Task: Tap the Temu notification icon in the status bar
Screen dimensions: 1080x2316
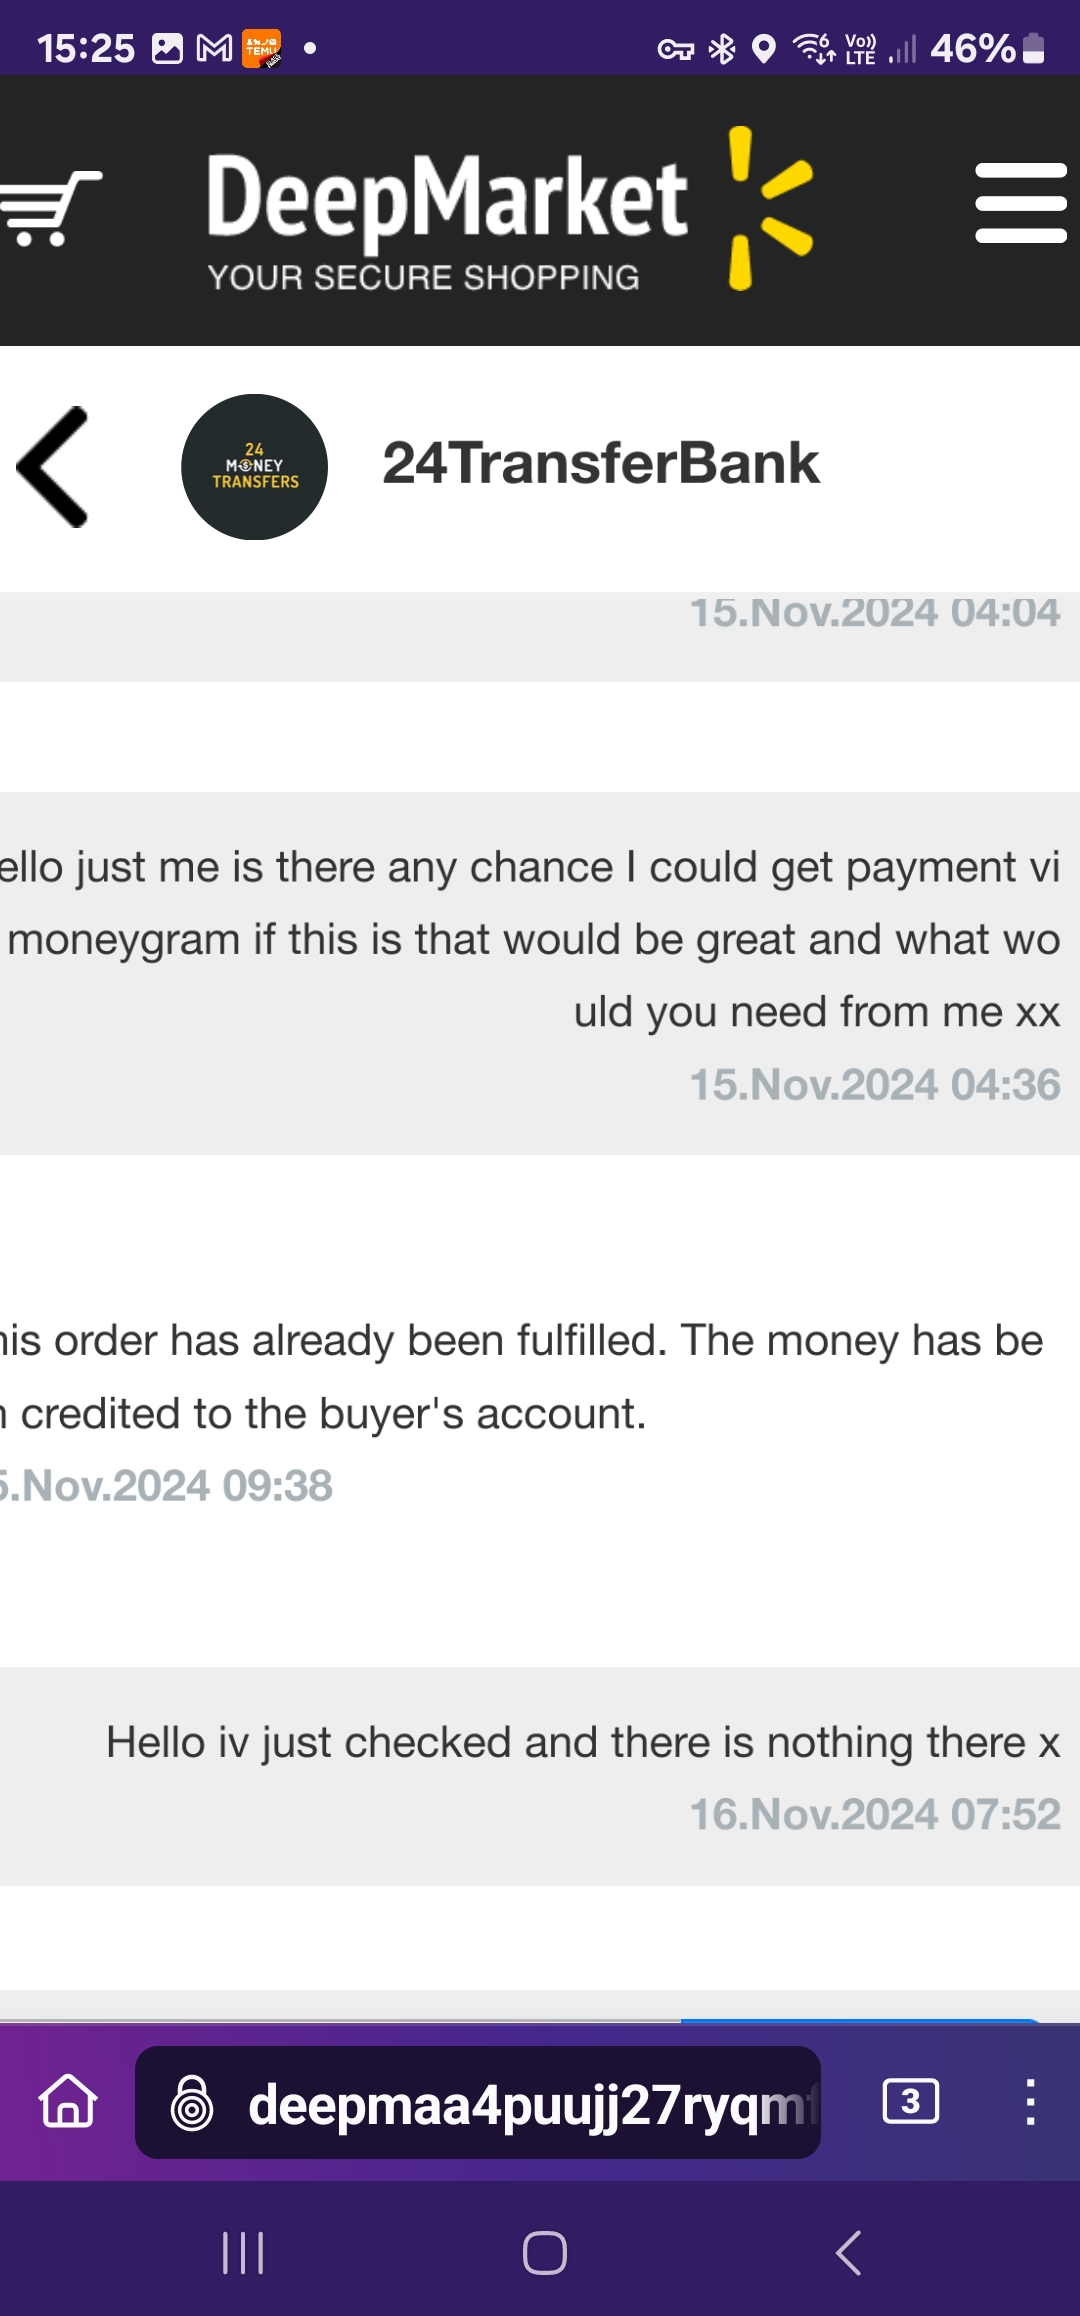Action: (262, 48)
